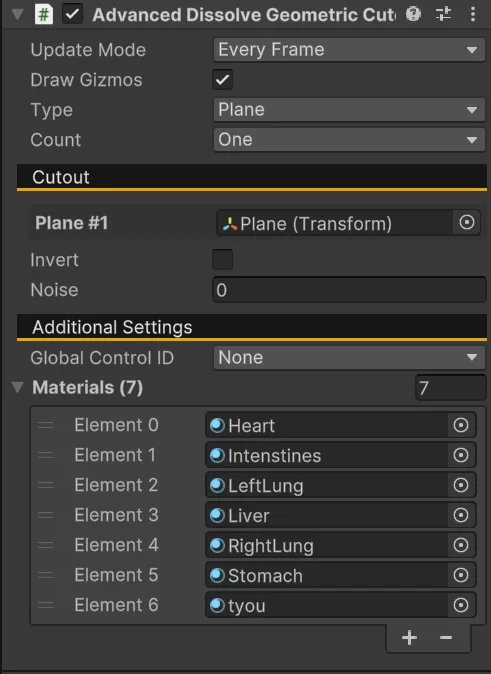This screenshot has height=674, width=491.
Task: Open component presets sliders icon
Action: (443, 14)
